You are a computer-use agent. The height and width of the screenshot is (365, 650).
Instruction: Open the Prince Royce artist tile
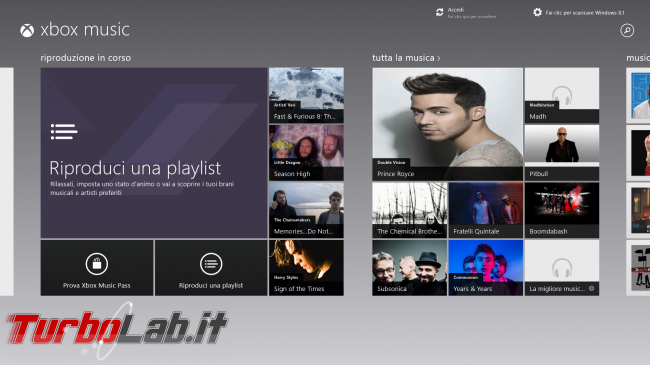pyautogui.click(x=448, y=124)
